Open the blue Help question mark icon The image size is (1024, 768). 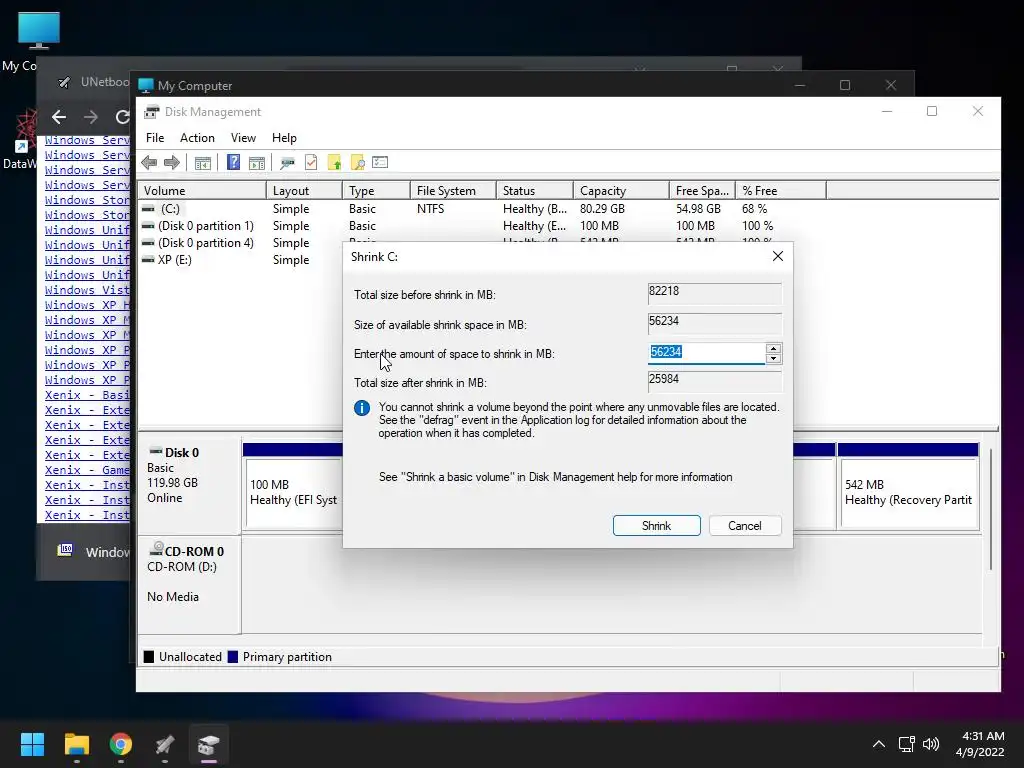pos(233,163)
